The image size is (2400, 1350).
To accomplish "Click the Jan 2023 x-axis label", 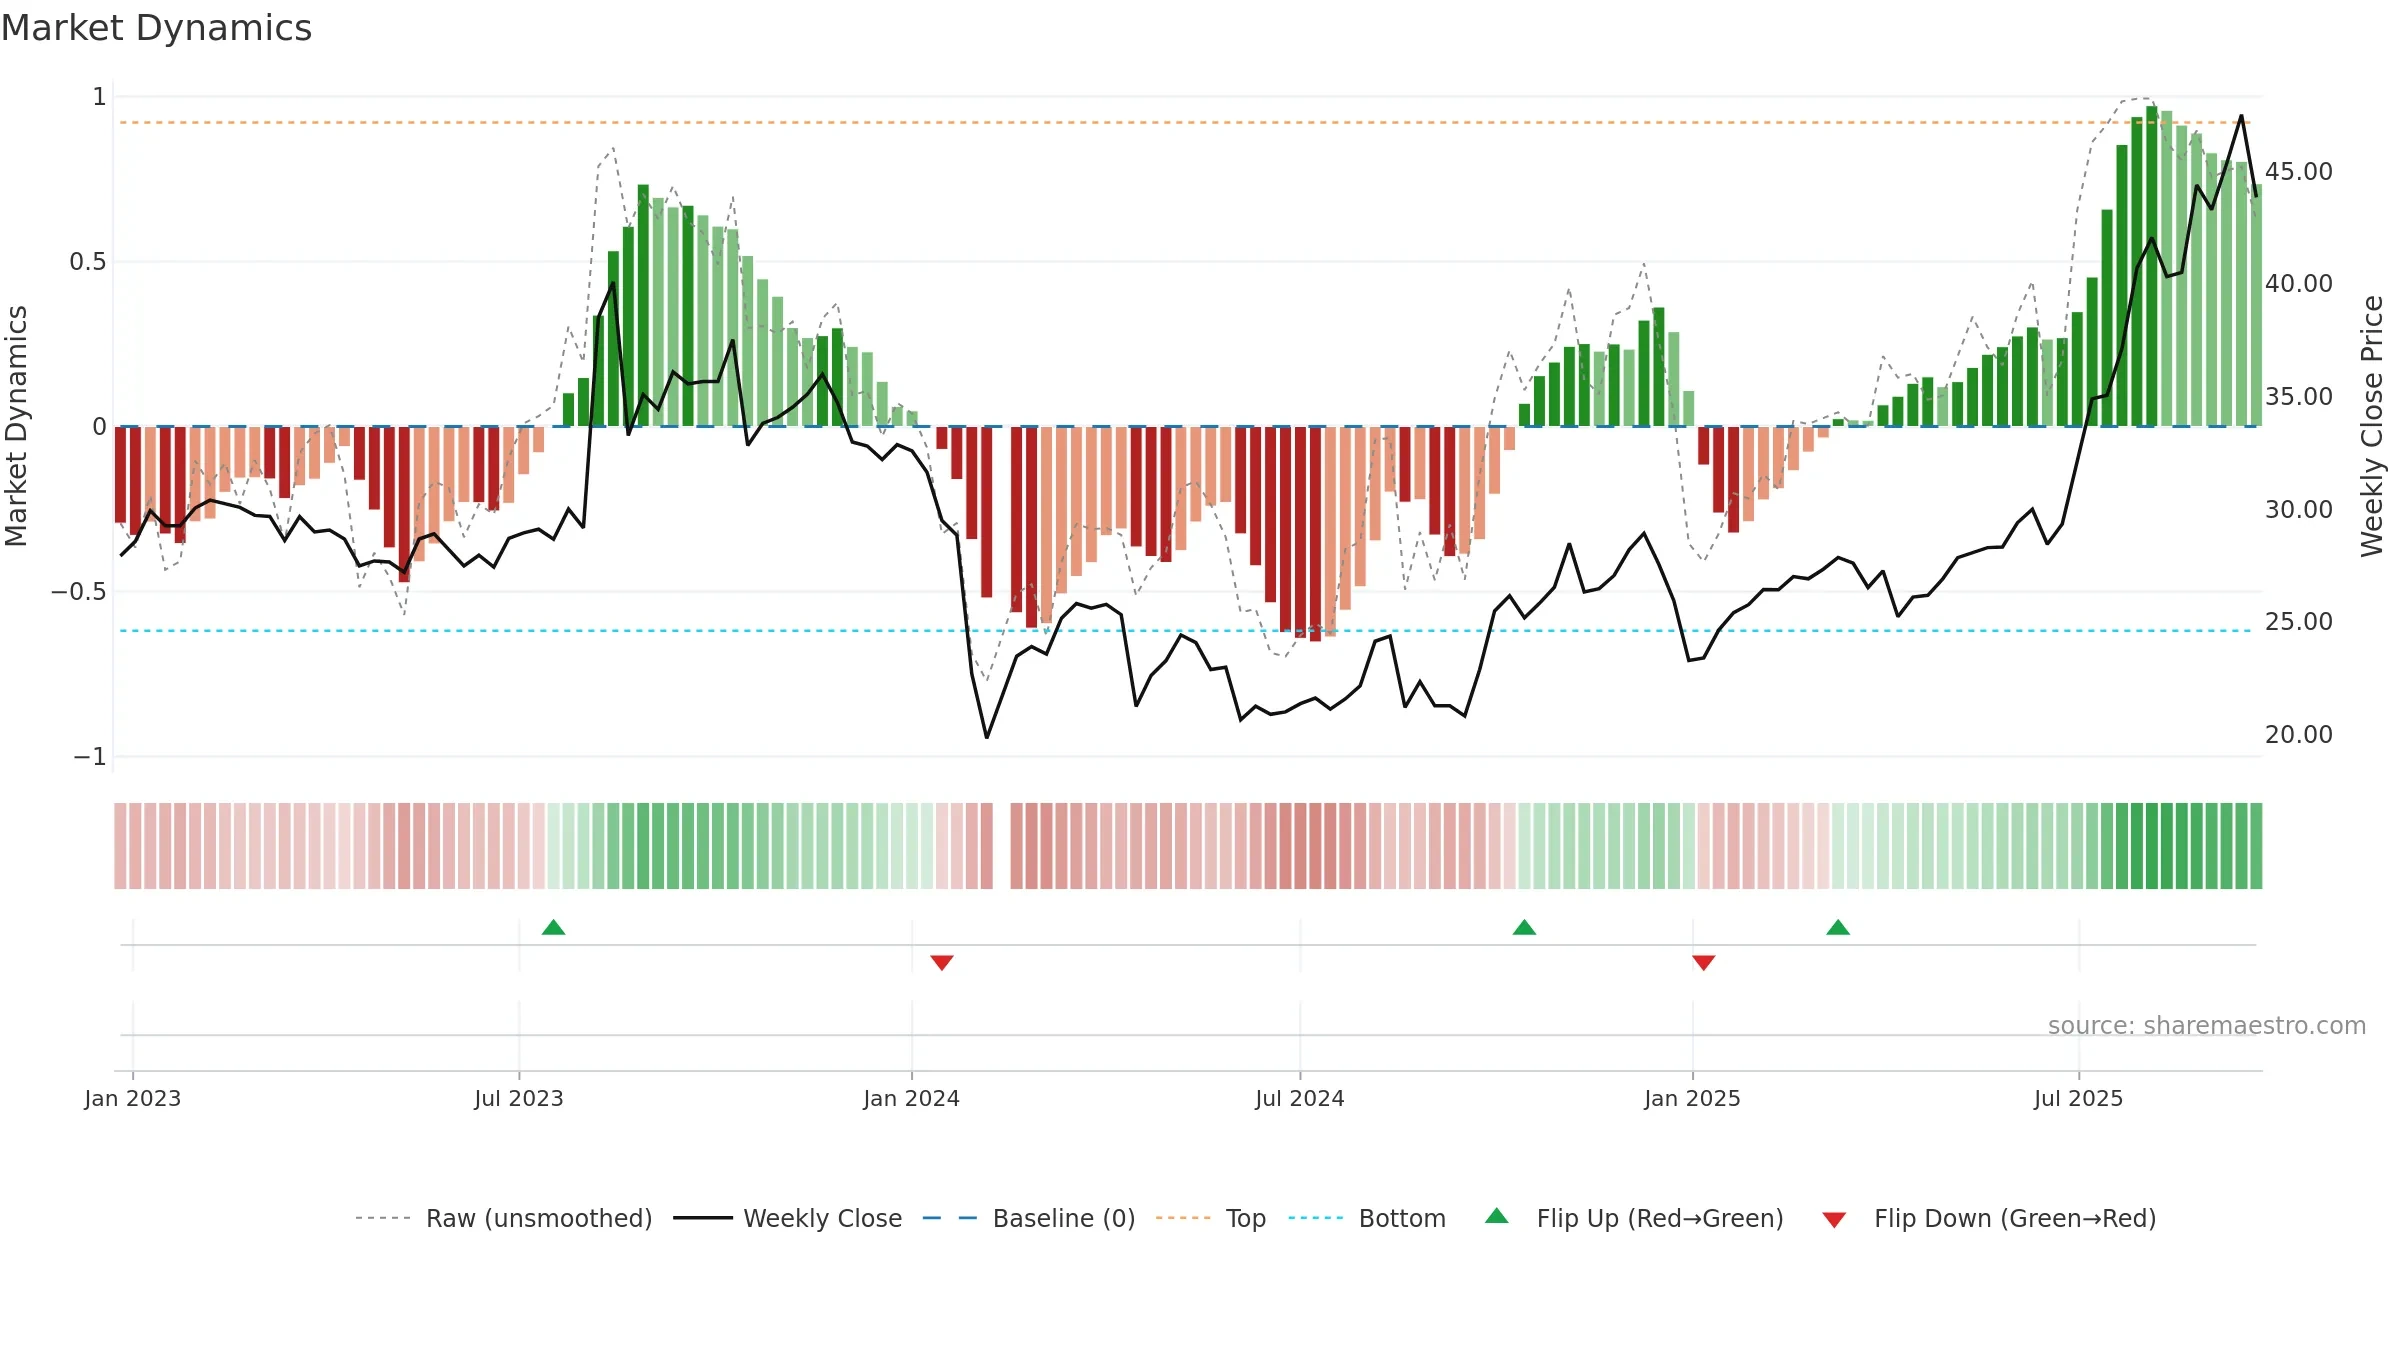I will click(x=133, y=1098).
